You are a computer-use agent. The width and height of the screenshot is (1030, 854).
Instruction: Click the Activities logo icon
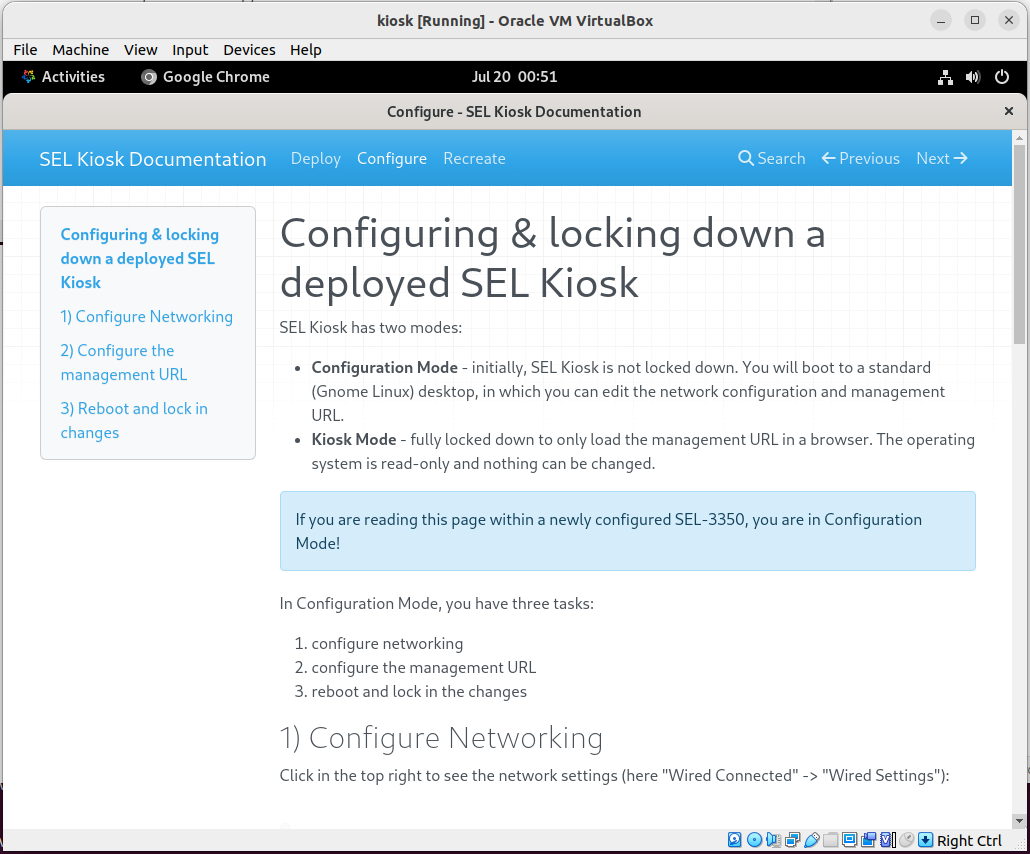28,77
